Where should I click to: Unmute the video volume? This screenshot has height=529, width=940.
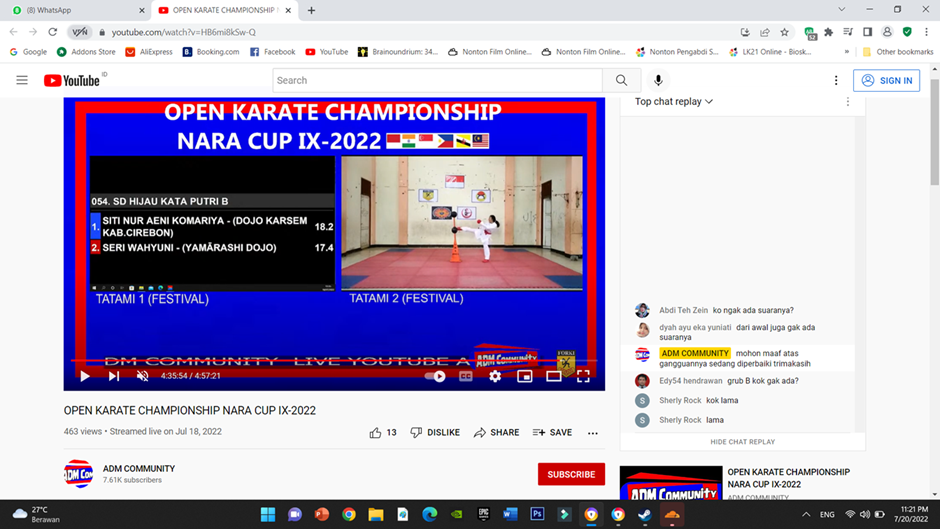pyautogui.click(x=143, y=376)
